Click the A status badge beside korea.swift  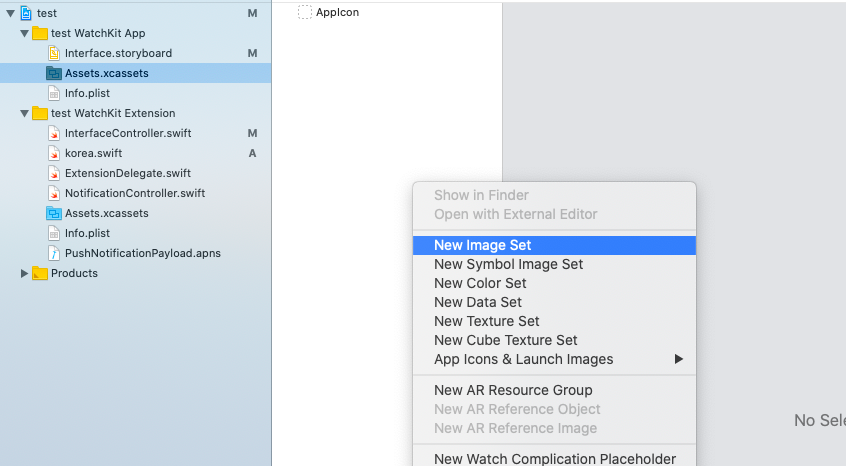252,154
